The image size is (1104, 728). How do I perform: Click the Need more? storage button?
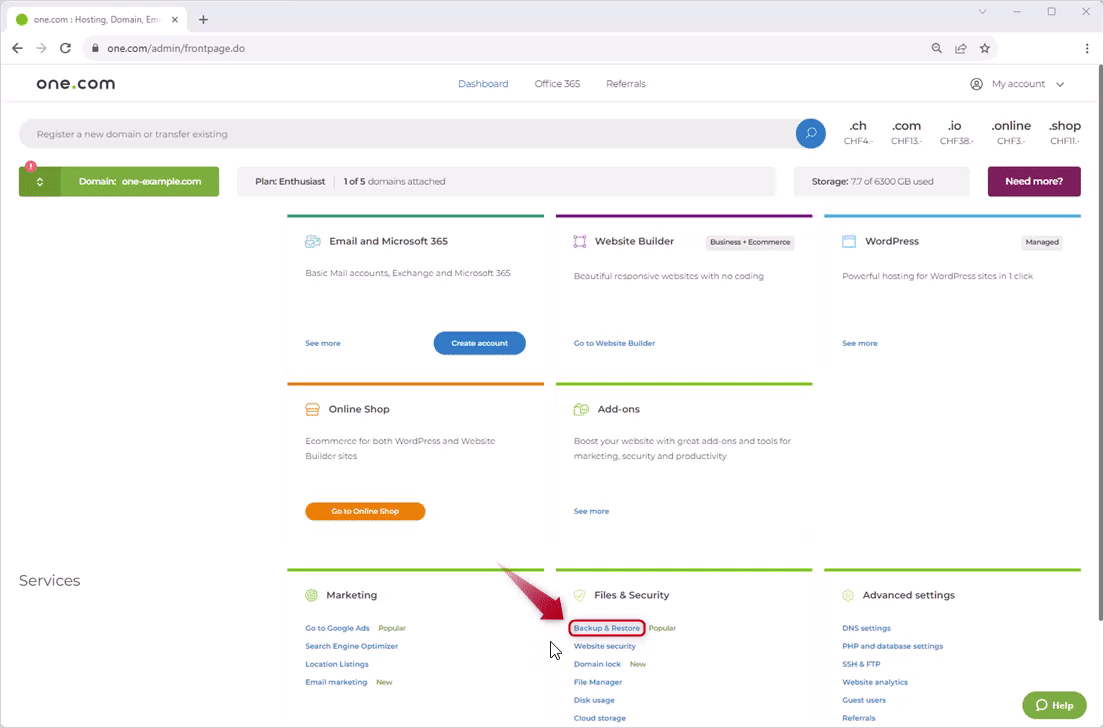pos(1034,181)
